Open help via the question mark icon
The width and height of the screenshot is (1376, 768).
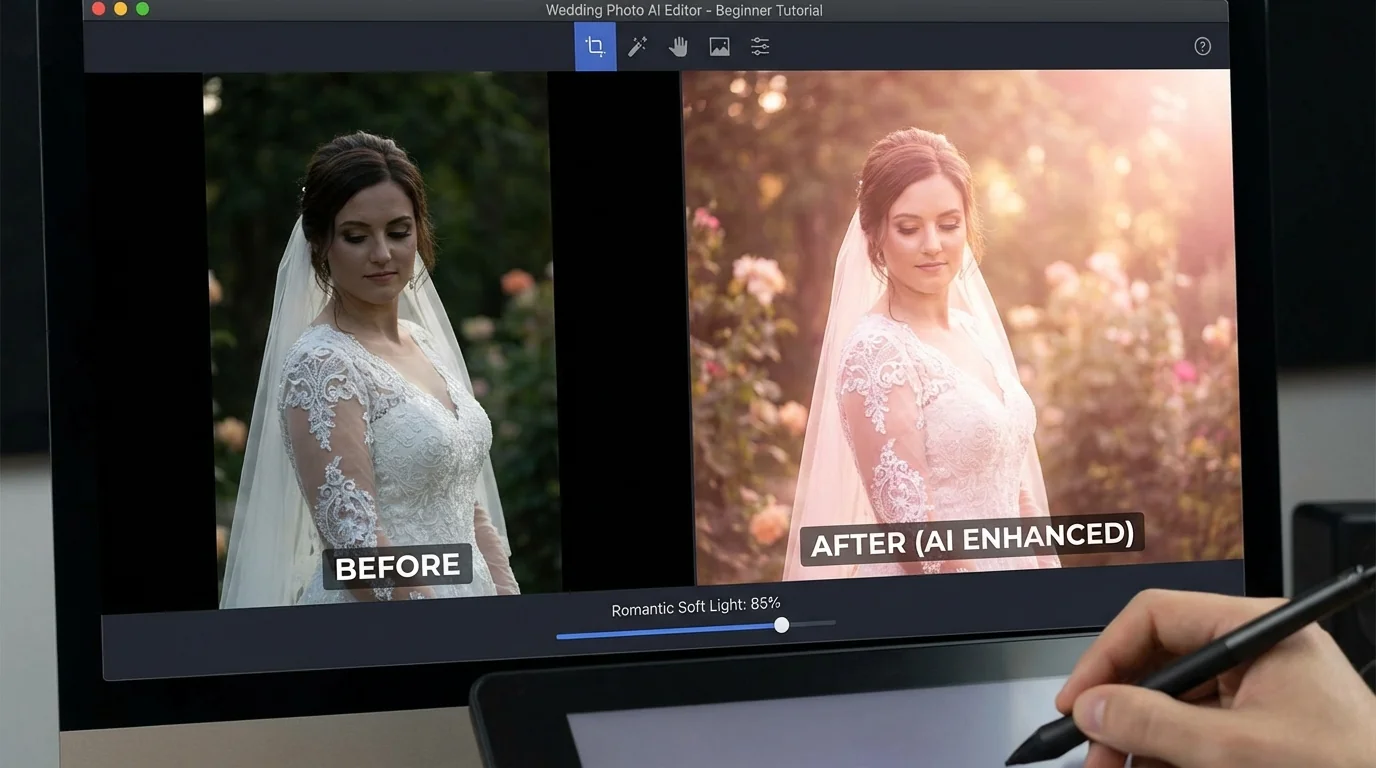(x=1202, y=47)
